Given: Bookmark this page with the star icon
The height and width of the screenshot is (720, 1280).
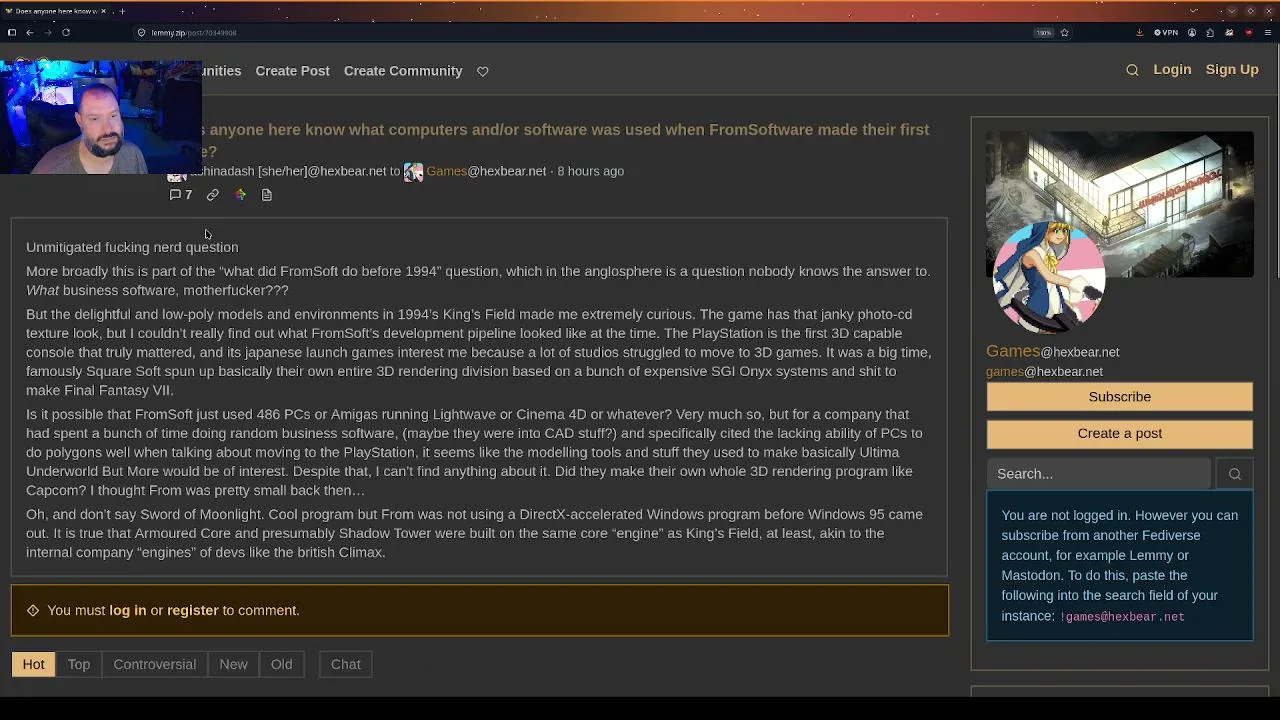Looking at the screenshot, I should pos(1064,32).
